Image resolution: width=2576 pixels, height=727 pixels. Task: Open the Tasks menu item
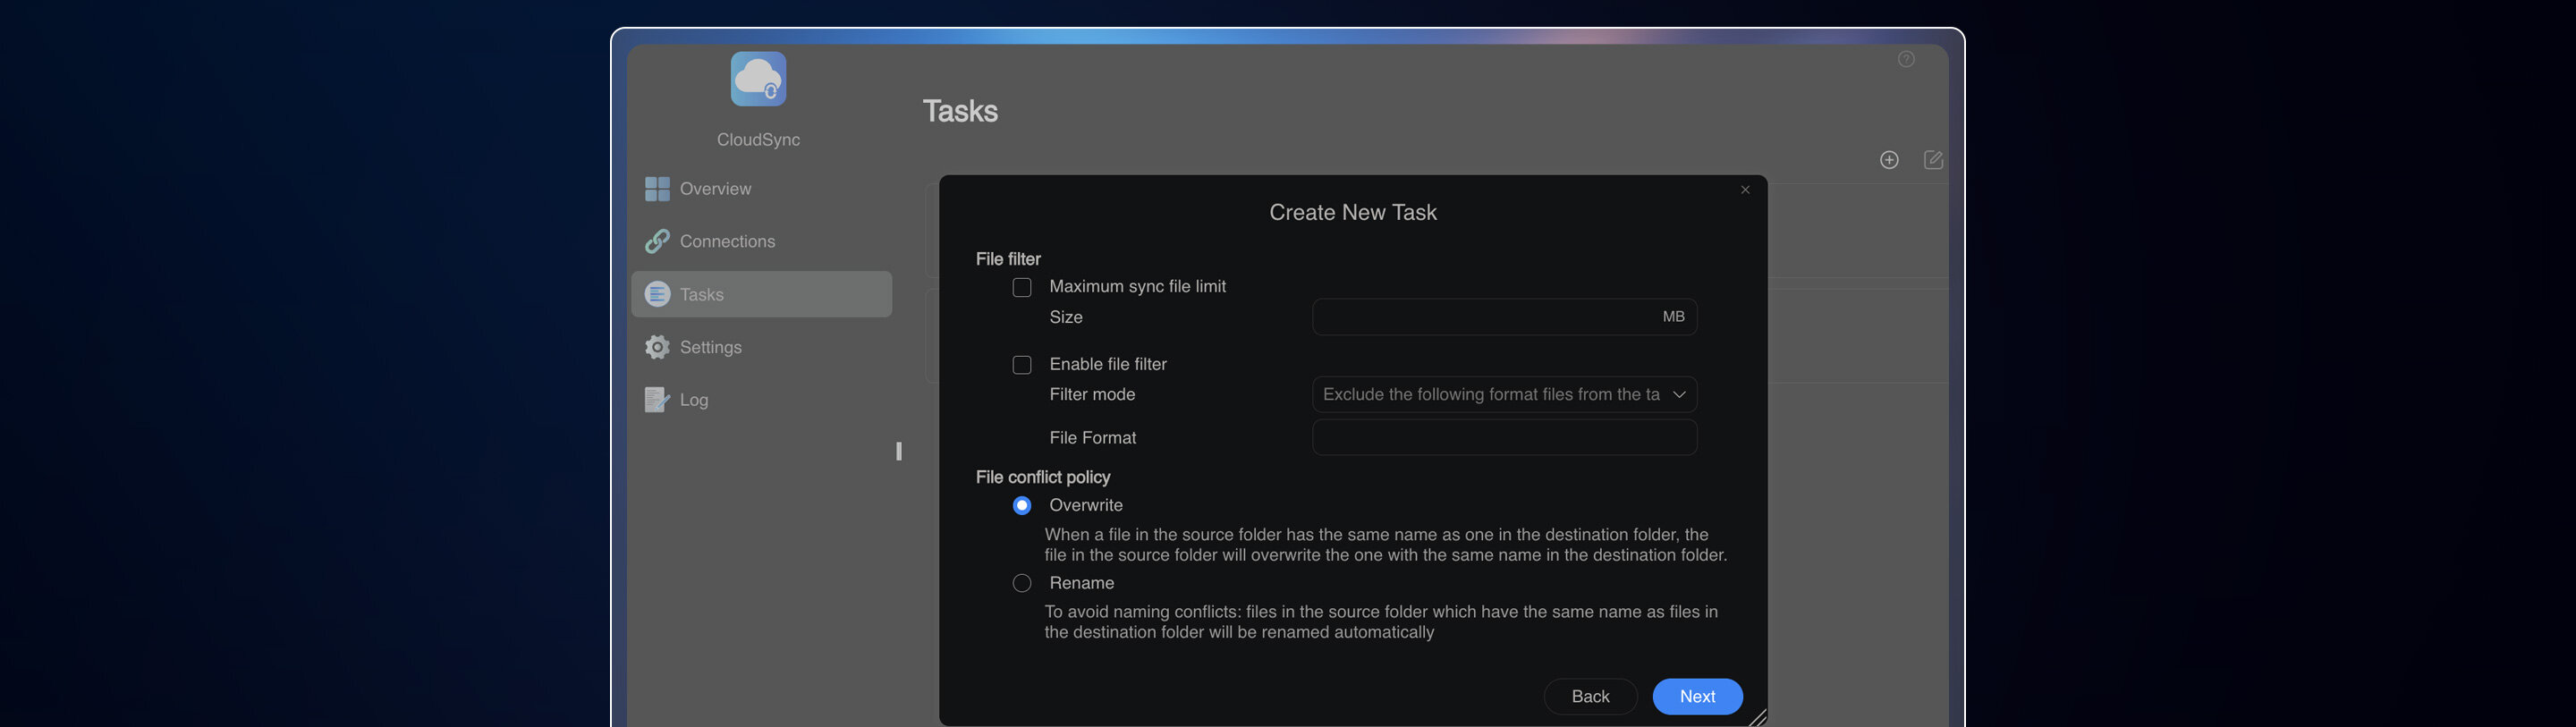click(762, 294)
